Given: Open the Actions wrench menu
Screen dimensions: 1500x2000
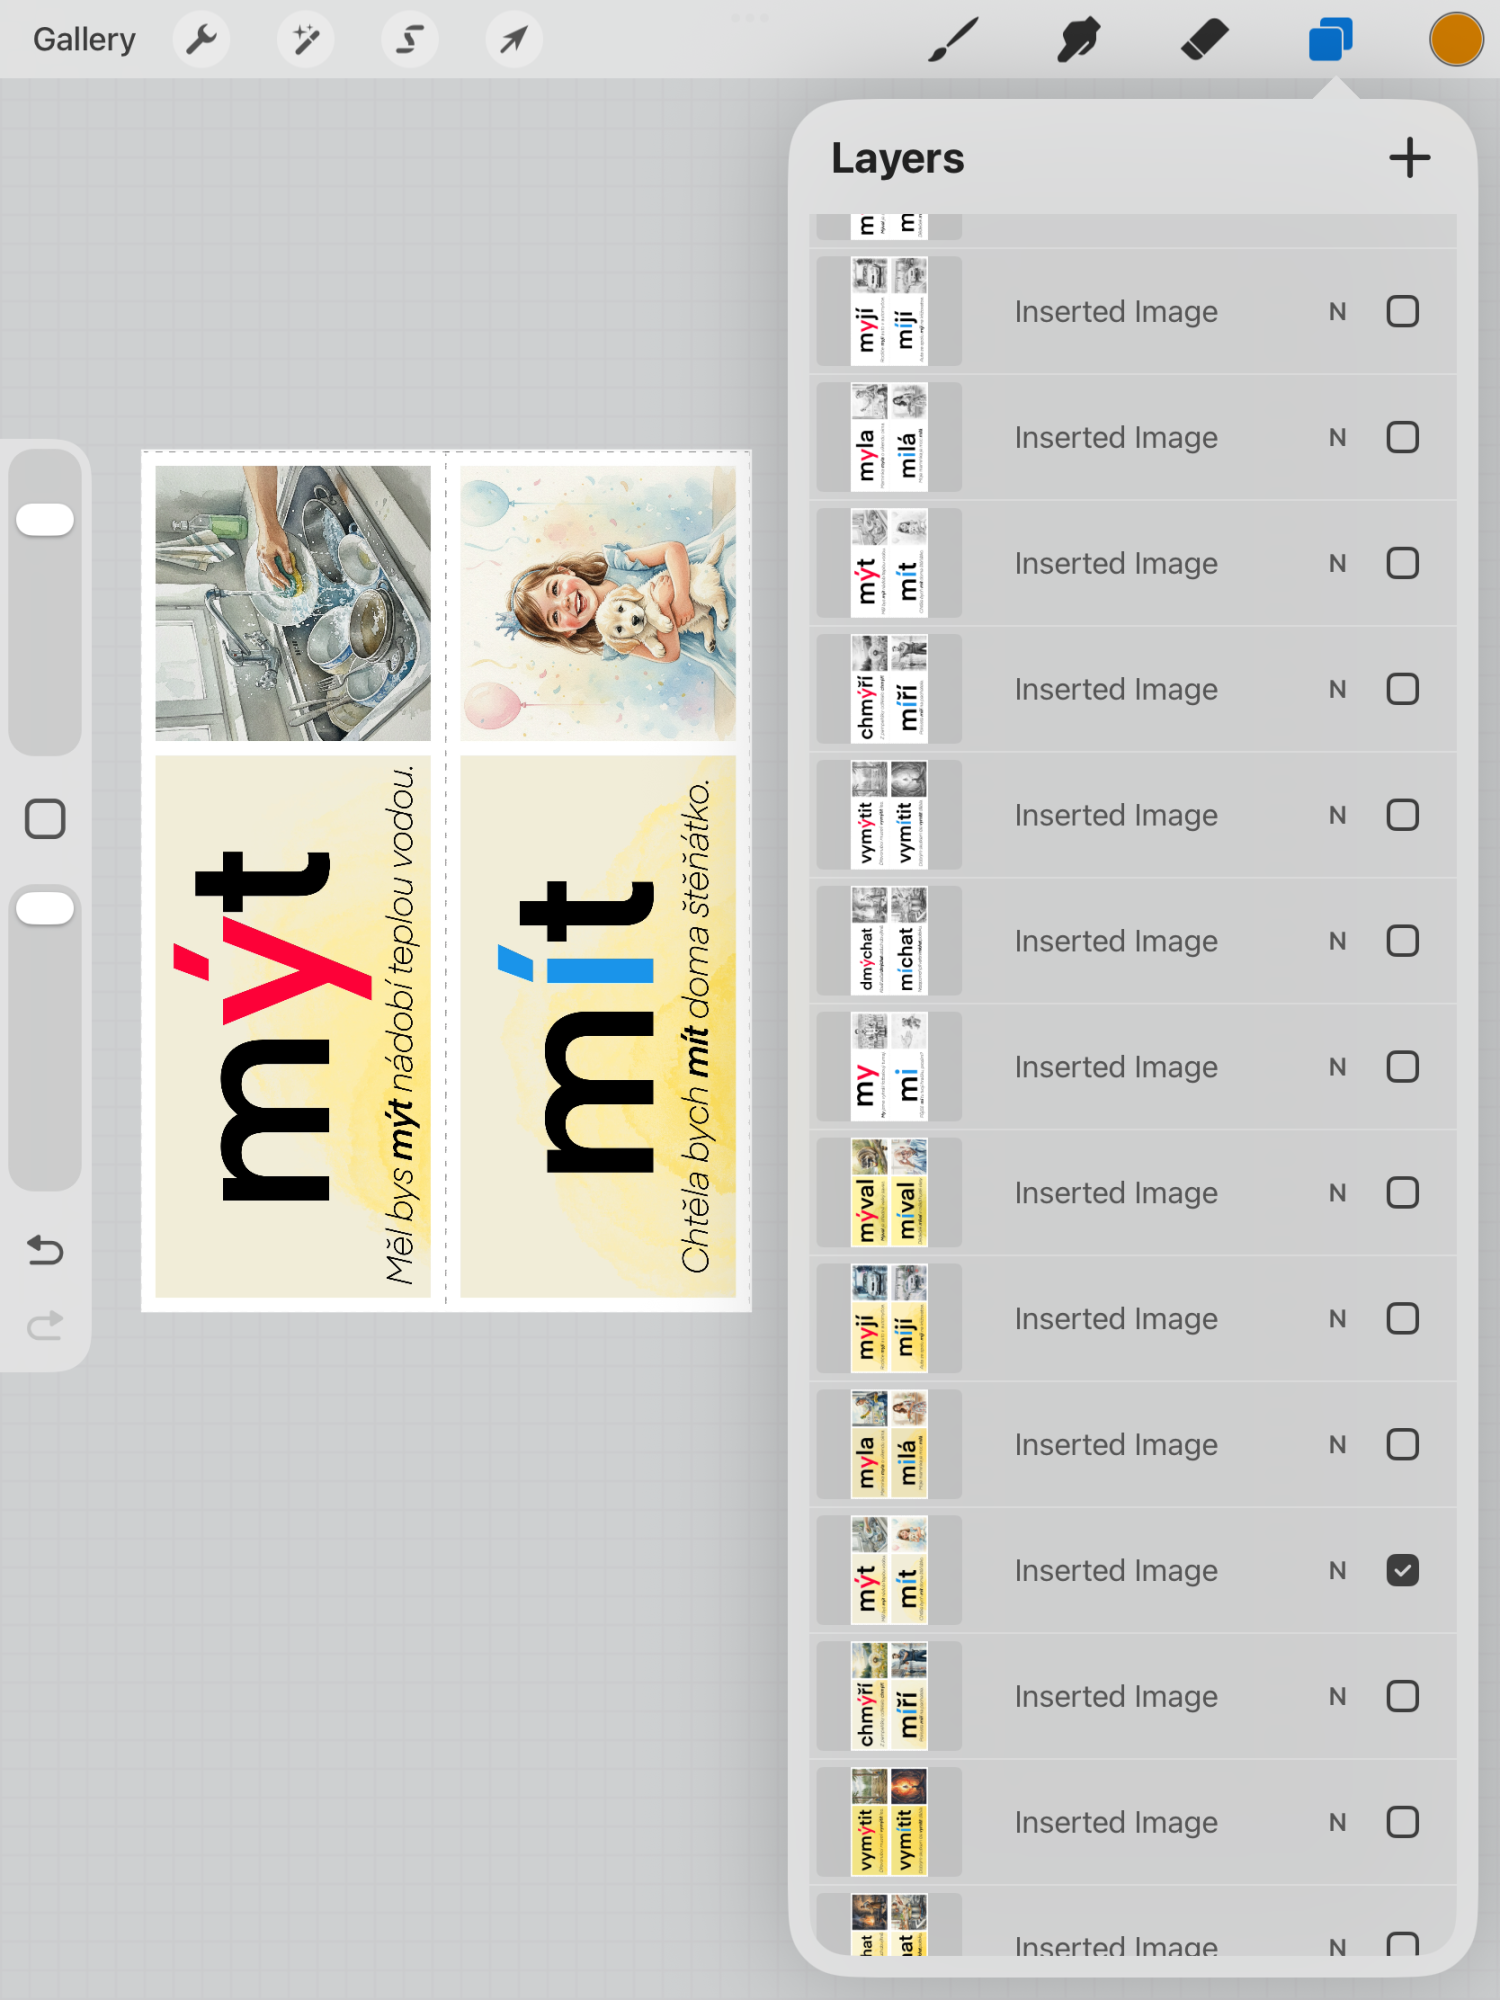Looking at the screenshot, I should click(201, 40).
